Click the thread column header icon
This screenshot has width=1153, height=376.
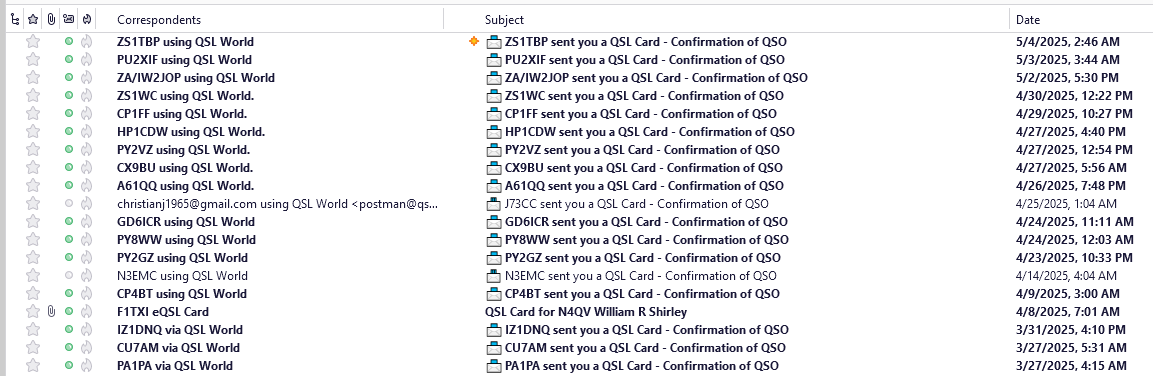click(15, 20)
